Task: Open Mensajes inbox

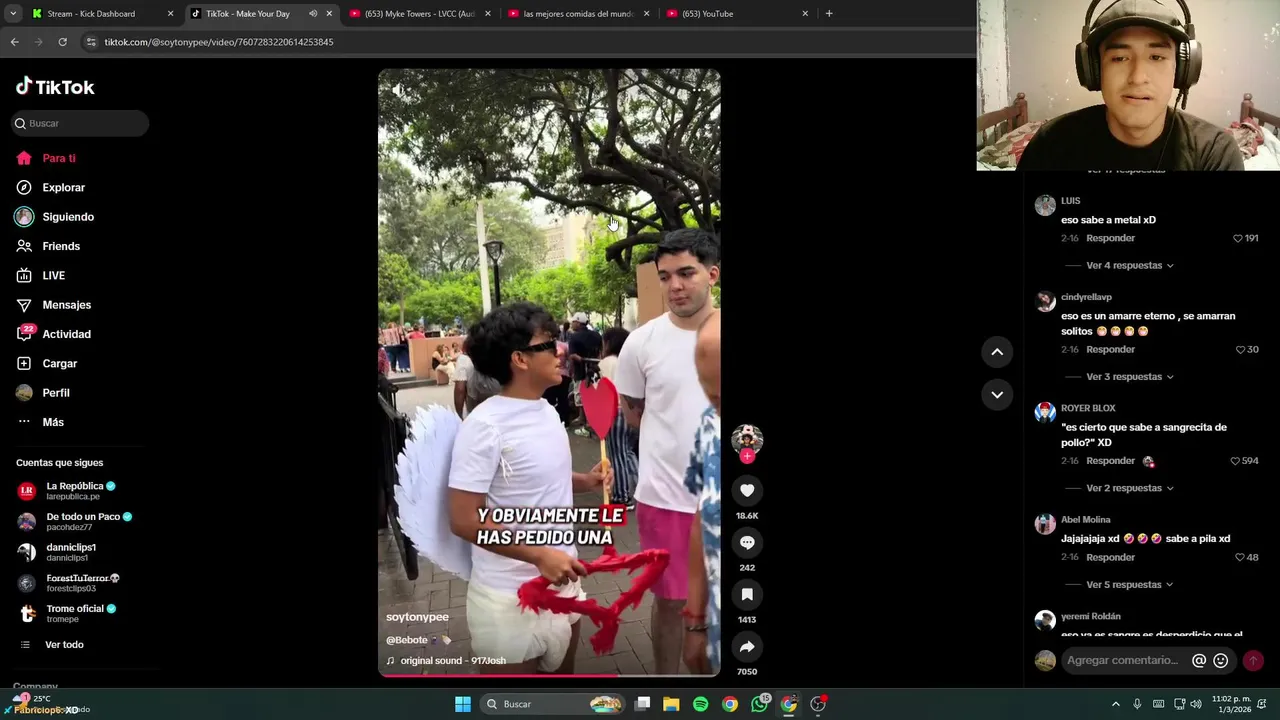Action: point(53,305)
